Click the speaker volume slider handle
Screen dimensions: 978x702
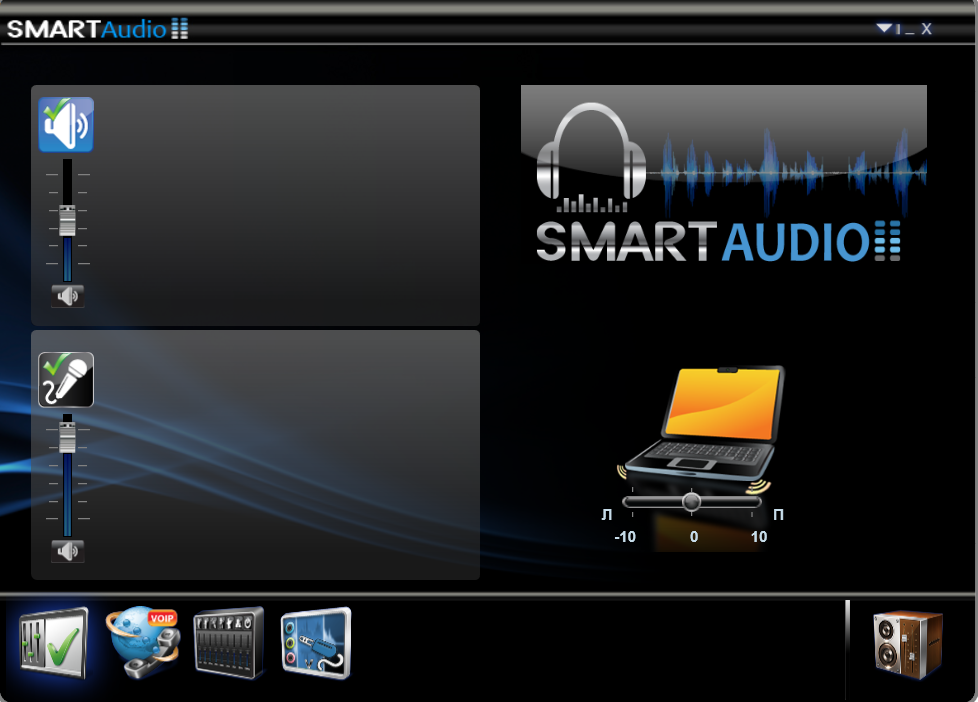[67, 220]
